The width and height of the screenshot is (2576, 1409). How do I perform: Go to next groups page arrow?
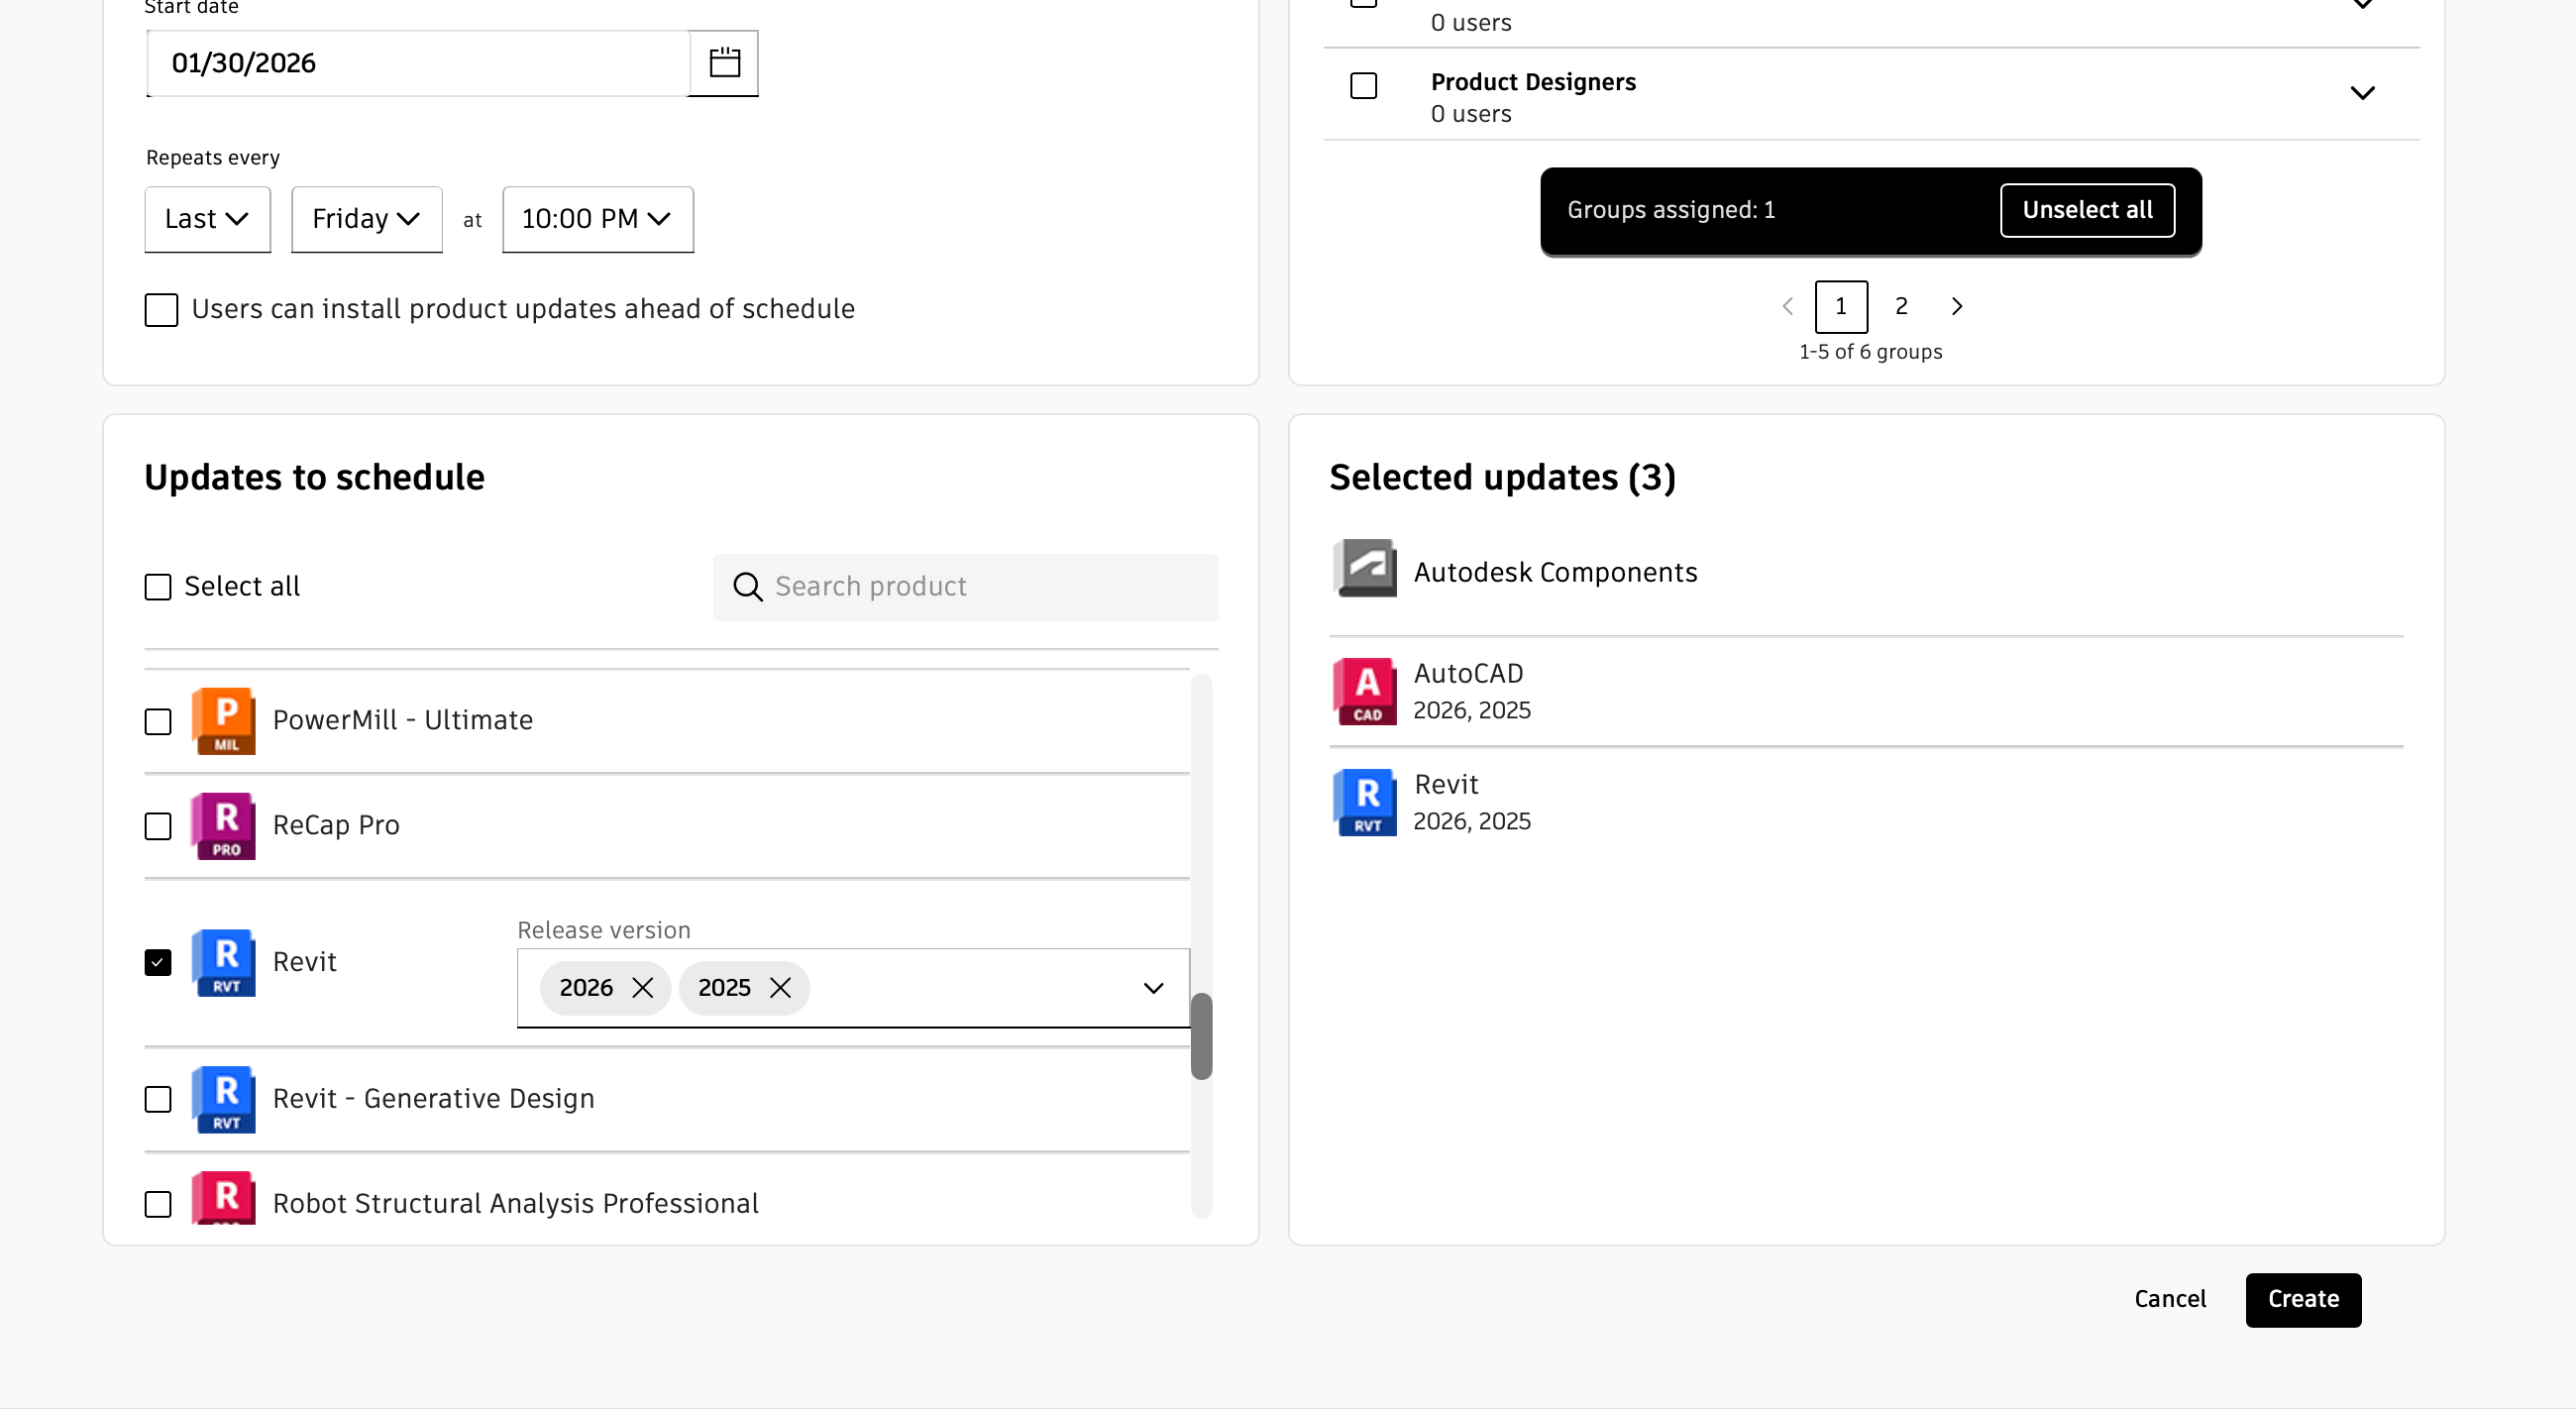click(1957, 307)
